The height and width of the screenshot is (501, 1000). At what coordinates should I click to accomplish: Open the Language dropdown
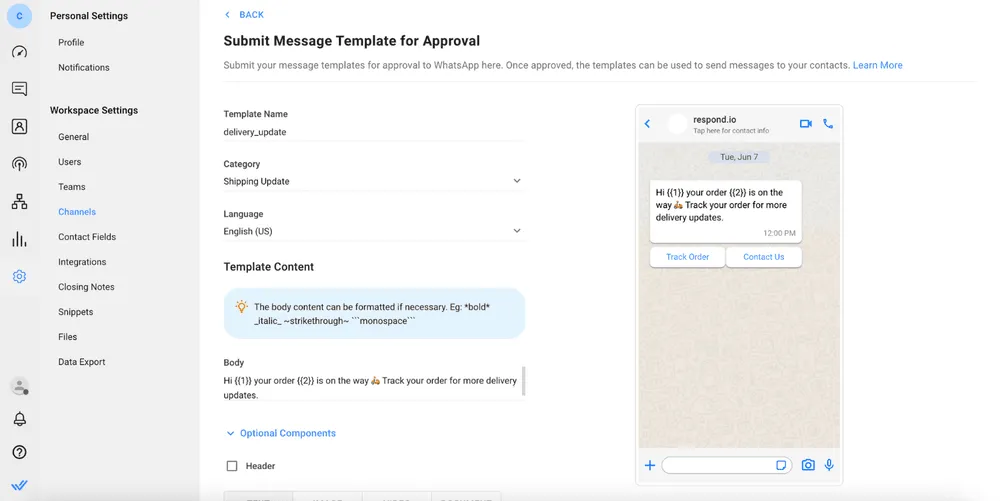[372, 231]
